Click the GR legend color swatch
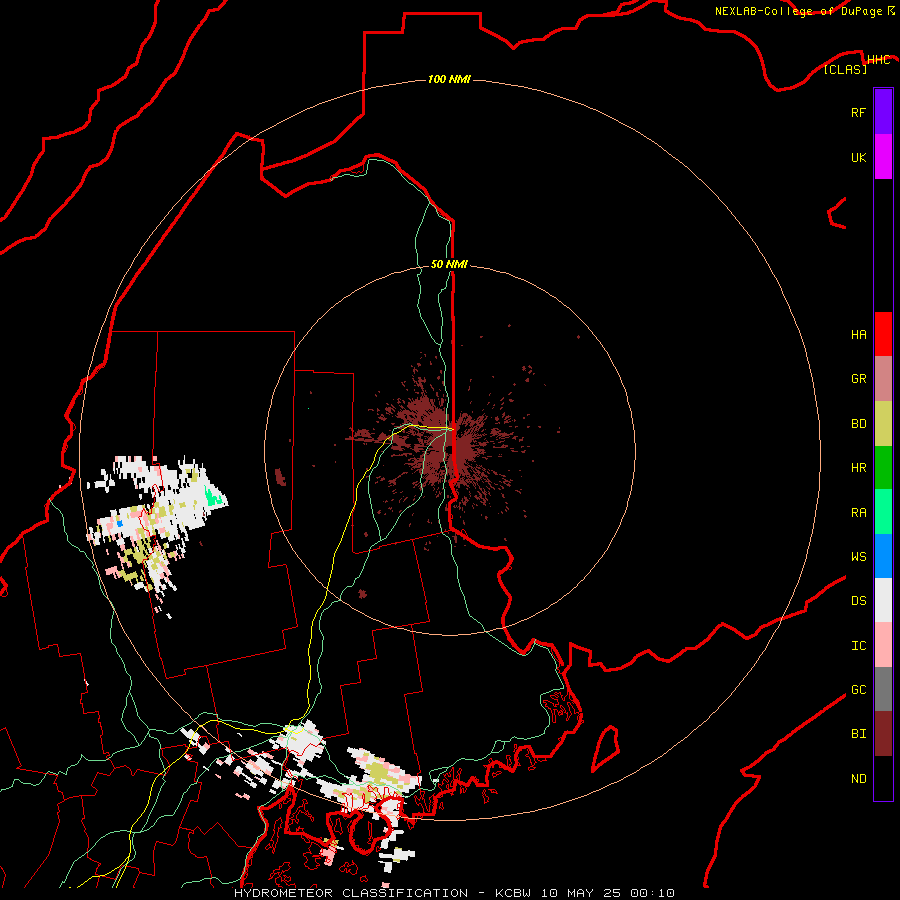Image resolution: width=900 pixels, height=900 pixels. click(x=883, y=379)
